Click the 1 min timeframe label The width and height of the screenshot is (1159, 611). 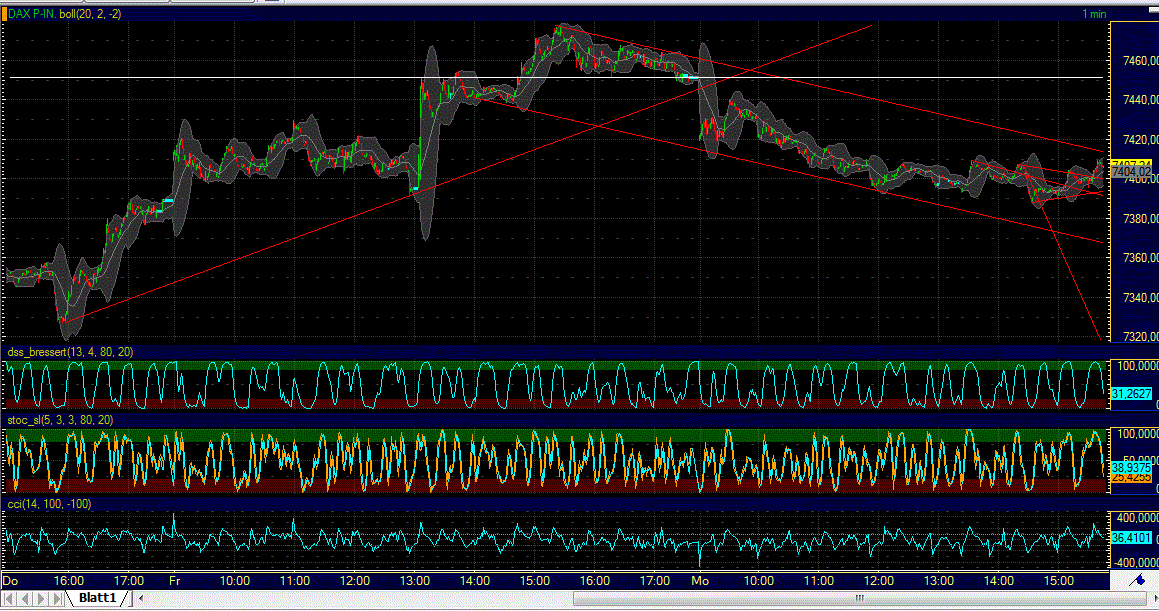[x=1094, y=14]
